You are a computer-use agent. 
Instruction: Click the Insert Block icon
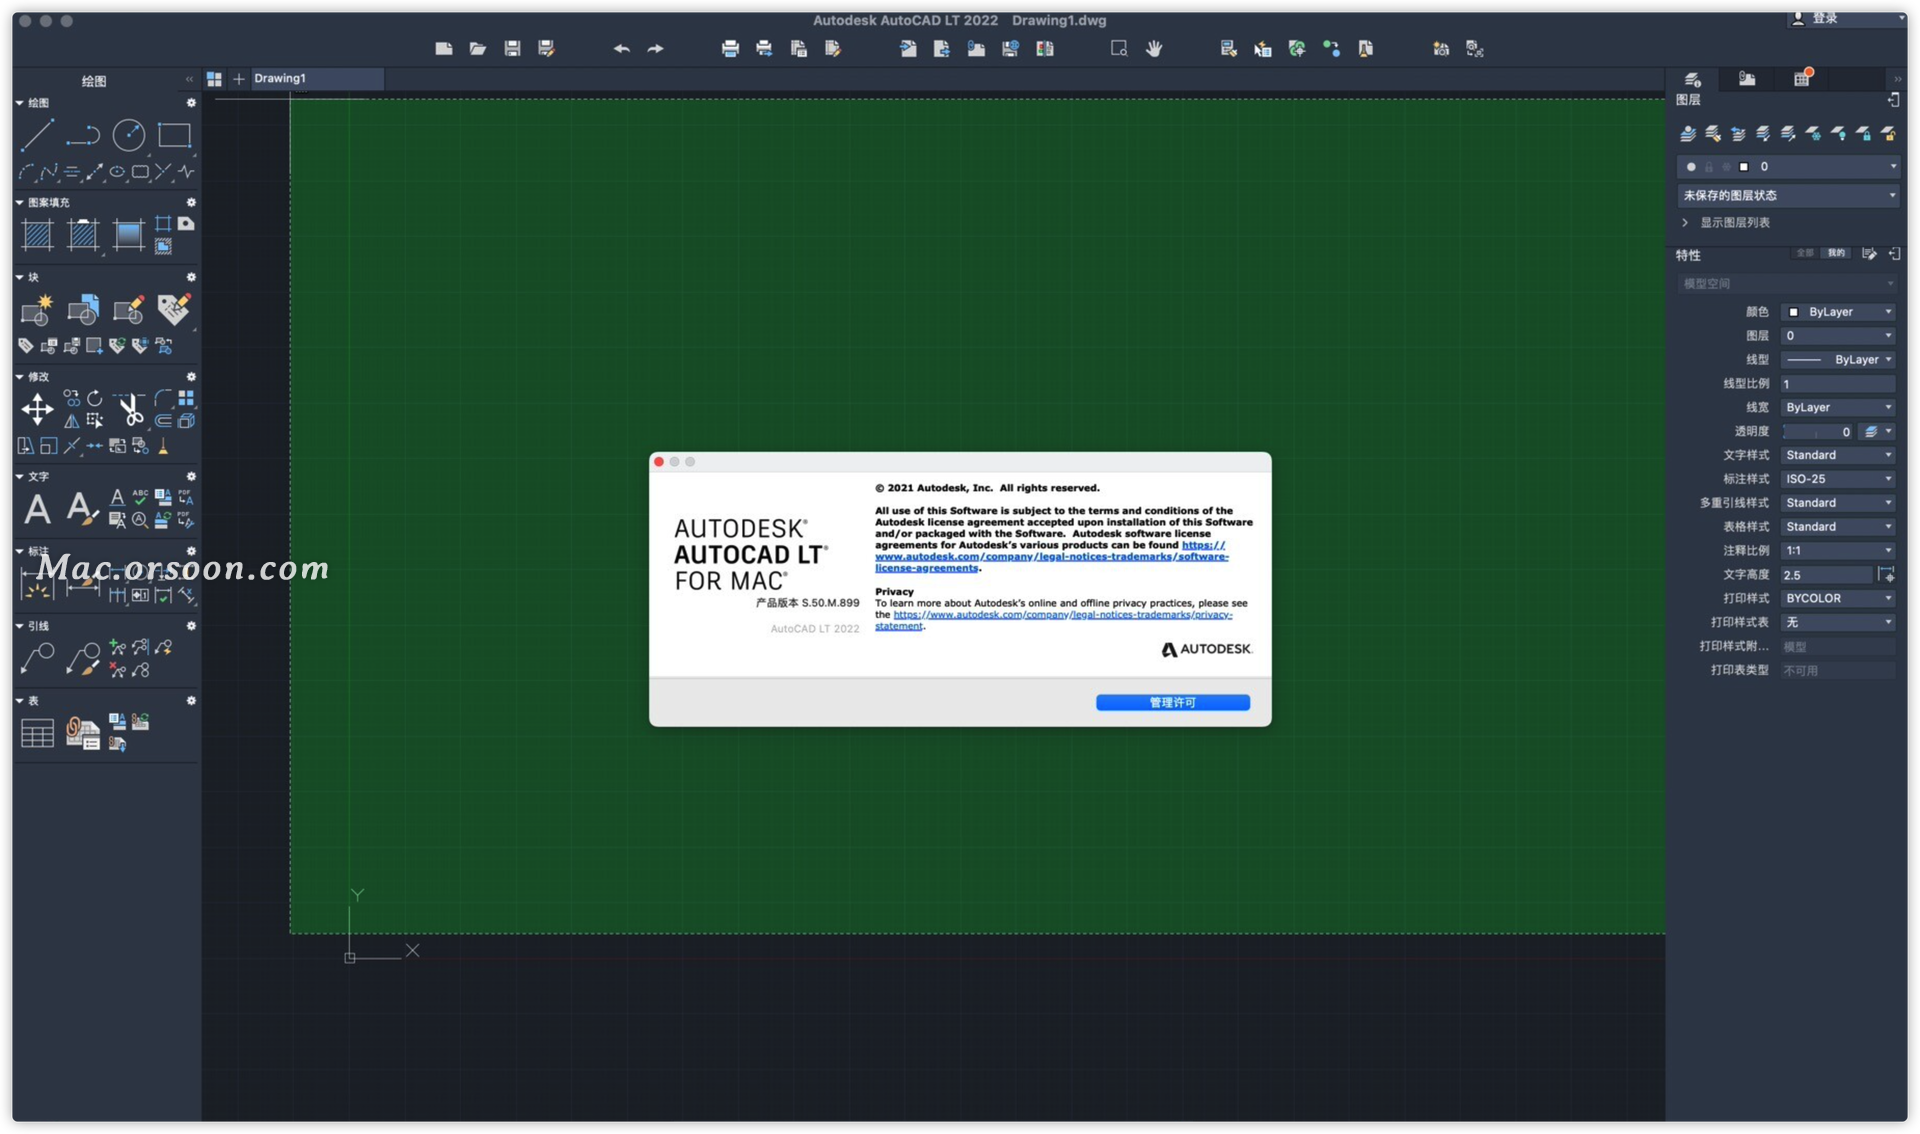coord(83,311)
